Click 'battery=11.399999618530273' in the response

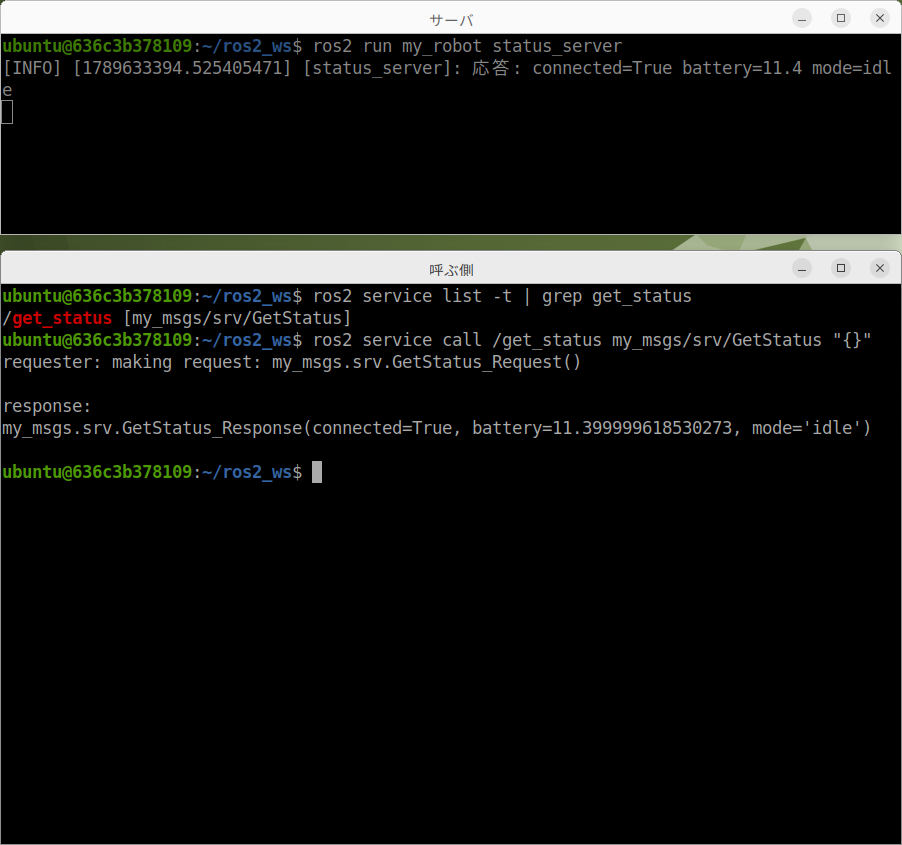[602, 428]
